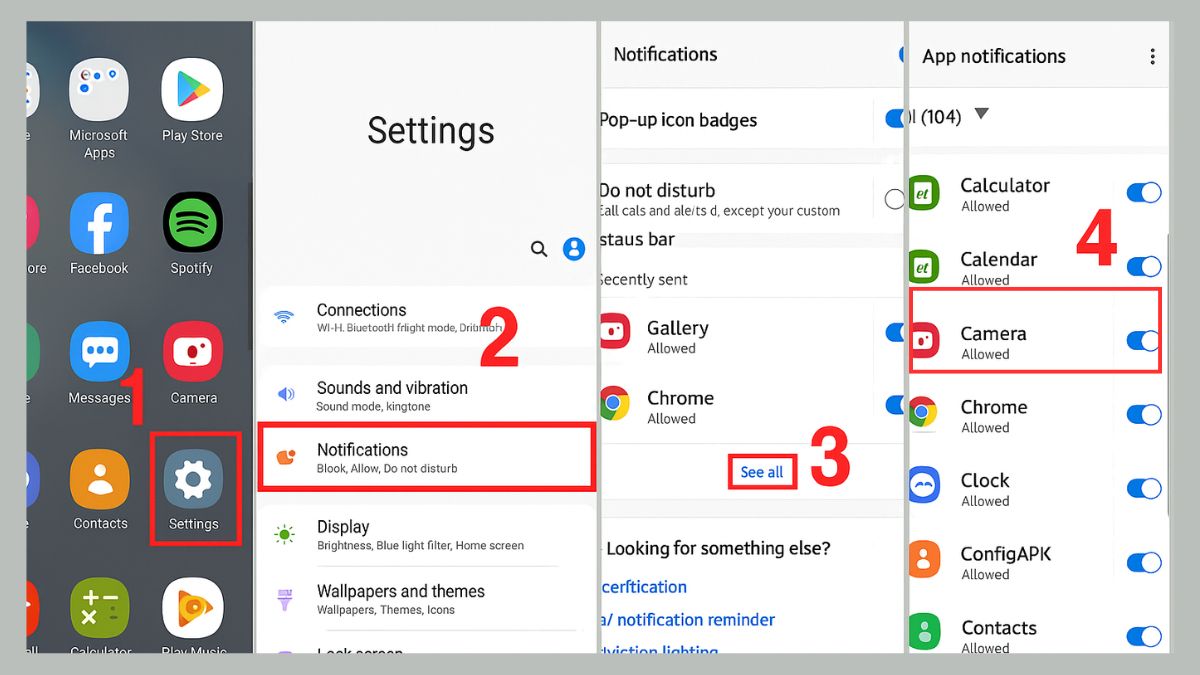Screen dimensions: 1200x675
Task: Open the Settings gear app icon
Action: click(x=194, y=481)
